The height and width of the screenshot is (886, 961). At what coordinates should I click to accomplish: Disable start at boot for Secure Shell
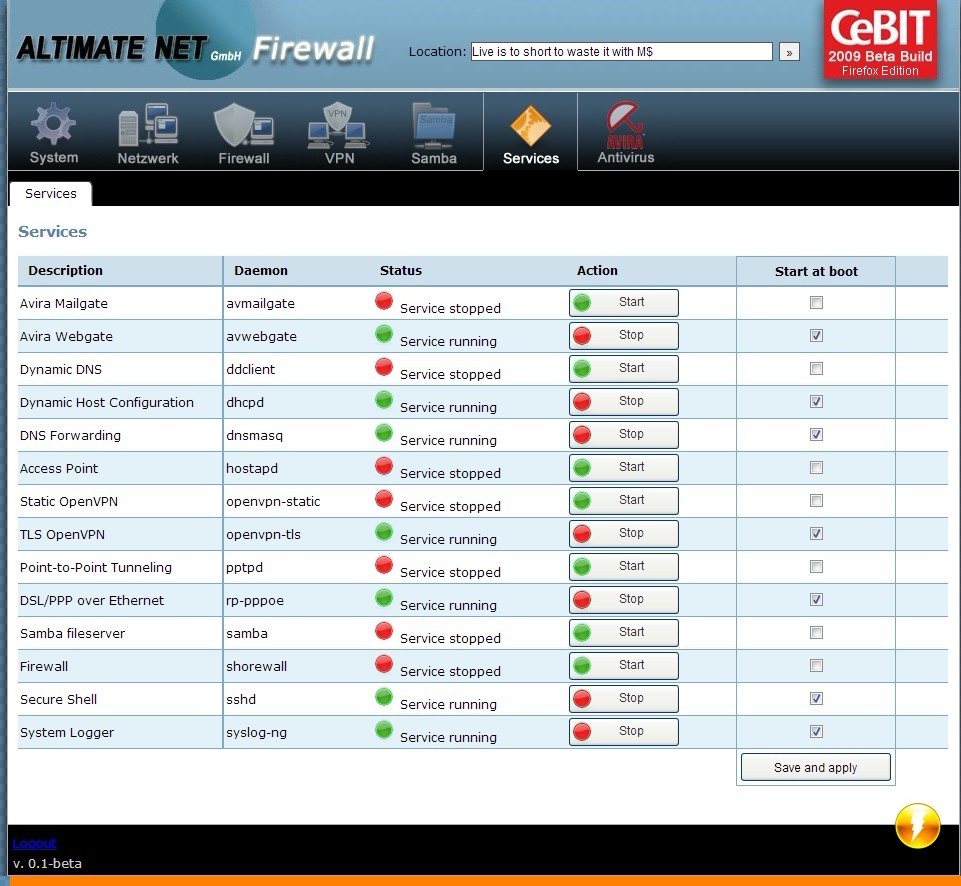point(816,699)
